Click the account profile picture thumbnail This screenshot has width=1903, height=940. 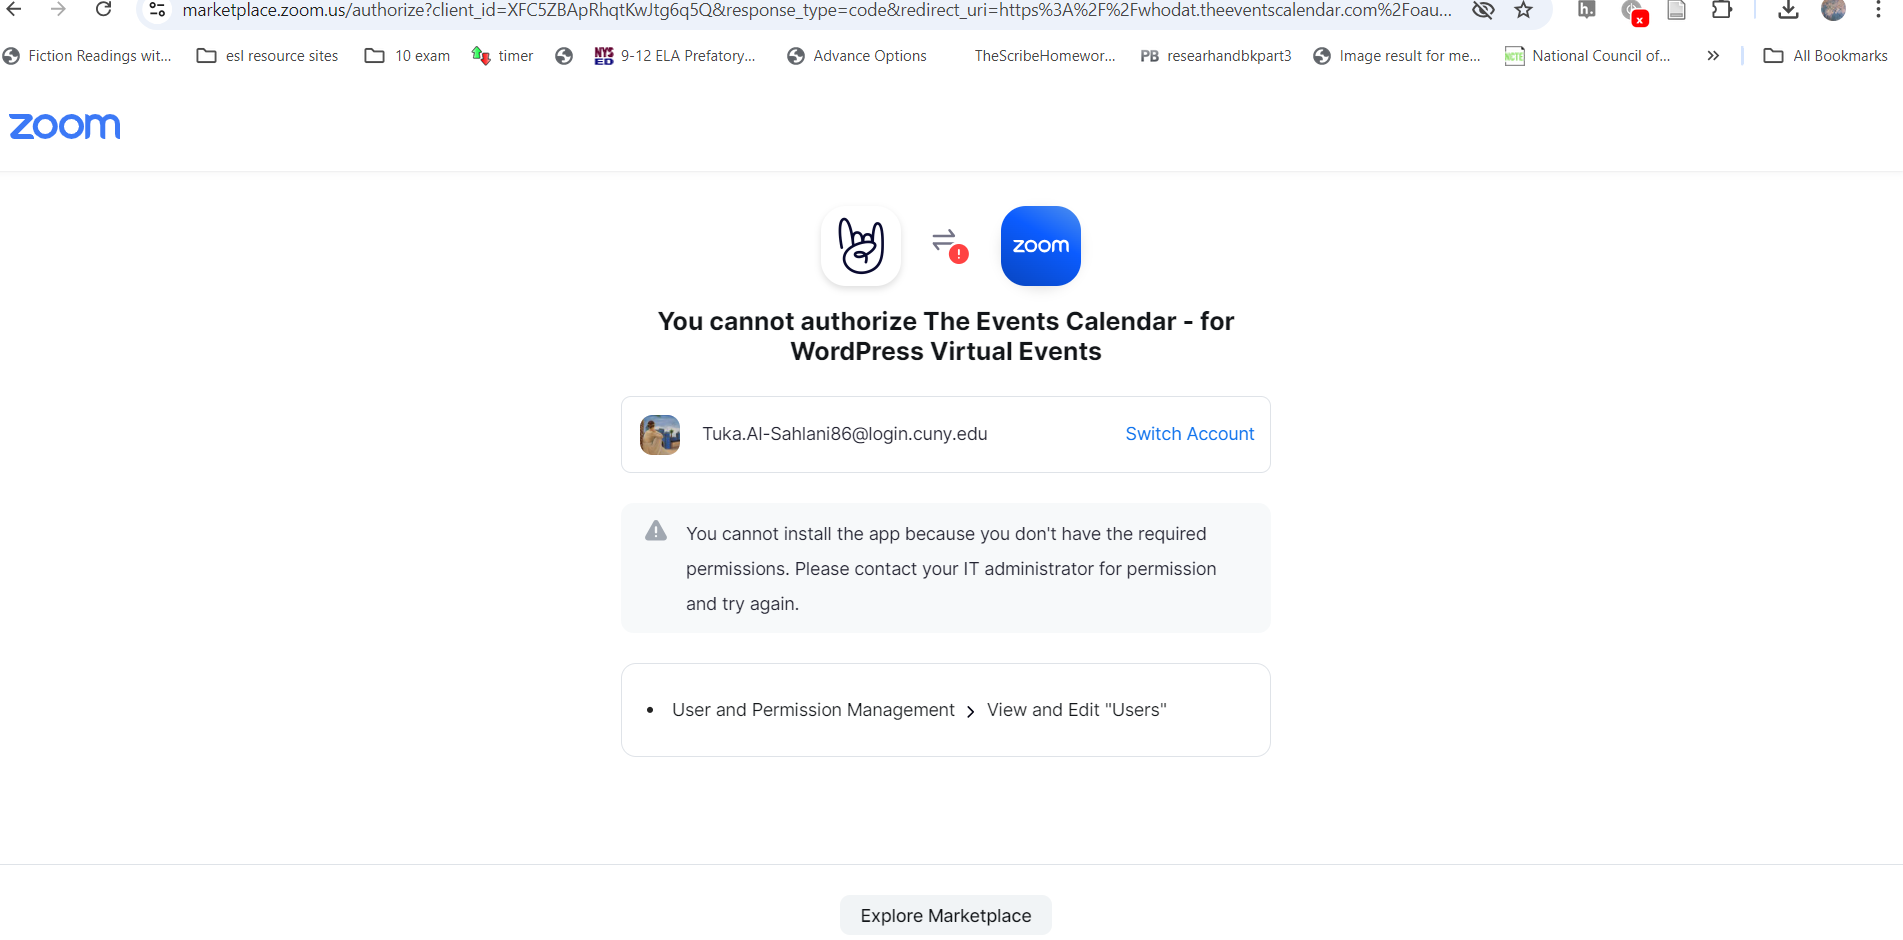tap(660, 435)
